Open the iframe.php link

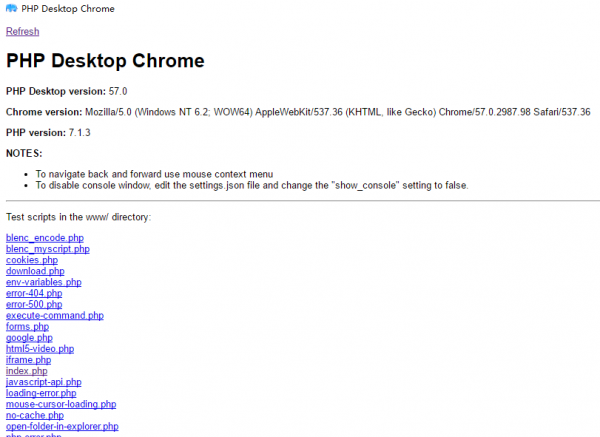pyautogui.click(x=28, y=360)
